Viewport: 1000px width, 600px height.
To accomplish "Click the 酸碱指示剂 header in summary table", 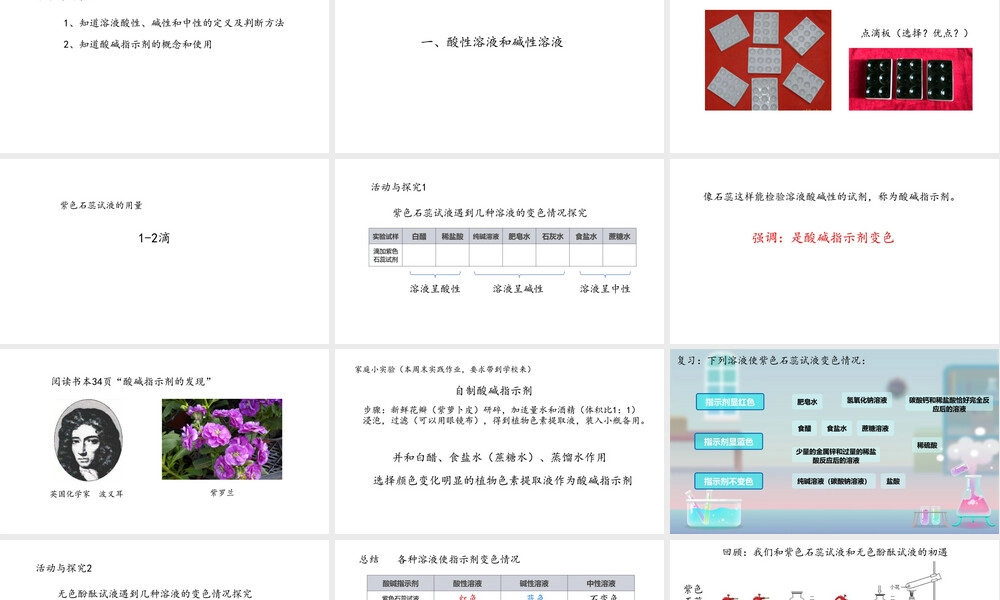I will pyautogui.click(x=401, y=583).
